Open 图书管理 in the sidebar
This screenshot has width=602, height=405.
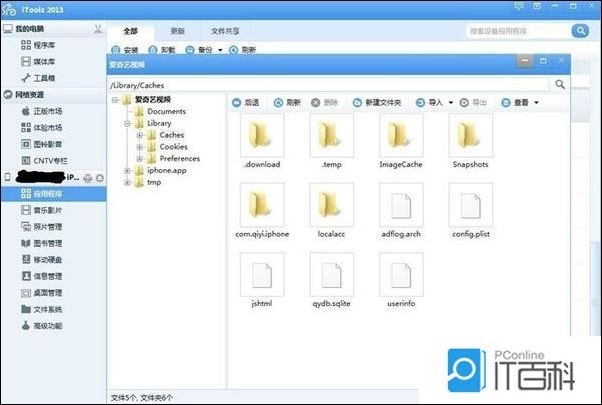(x=41, y=243)
